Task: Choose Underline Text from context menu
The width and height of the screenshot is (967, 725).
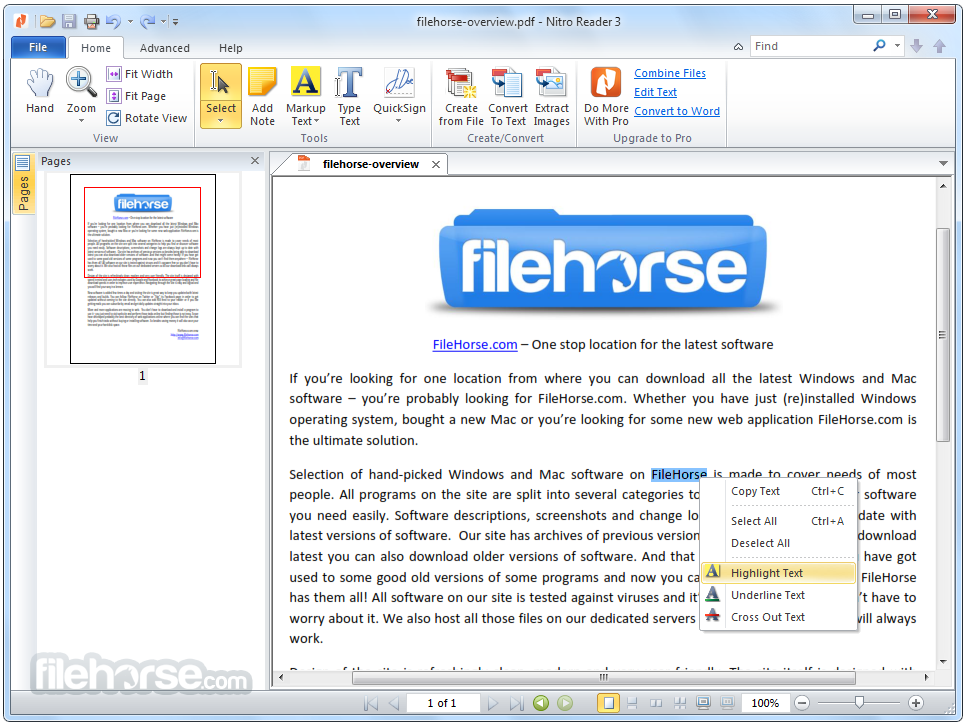Action: click(x=778, y=595)
